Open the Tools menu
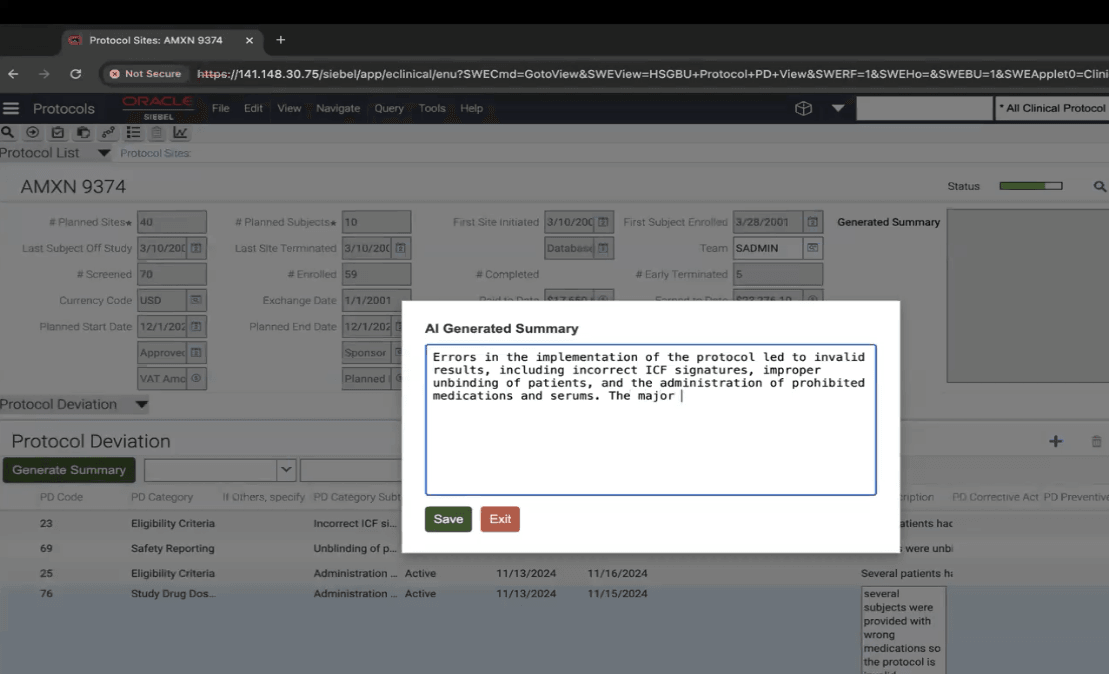 [431, 108]
